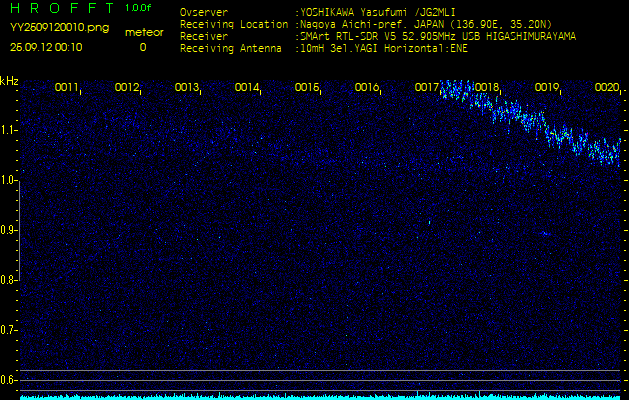Click the cyan amplitude strip at bottom
Screen dimensions: 629x400
tap(314, 396)
